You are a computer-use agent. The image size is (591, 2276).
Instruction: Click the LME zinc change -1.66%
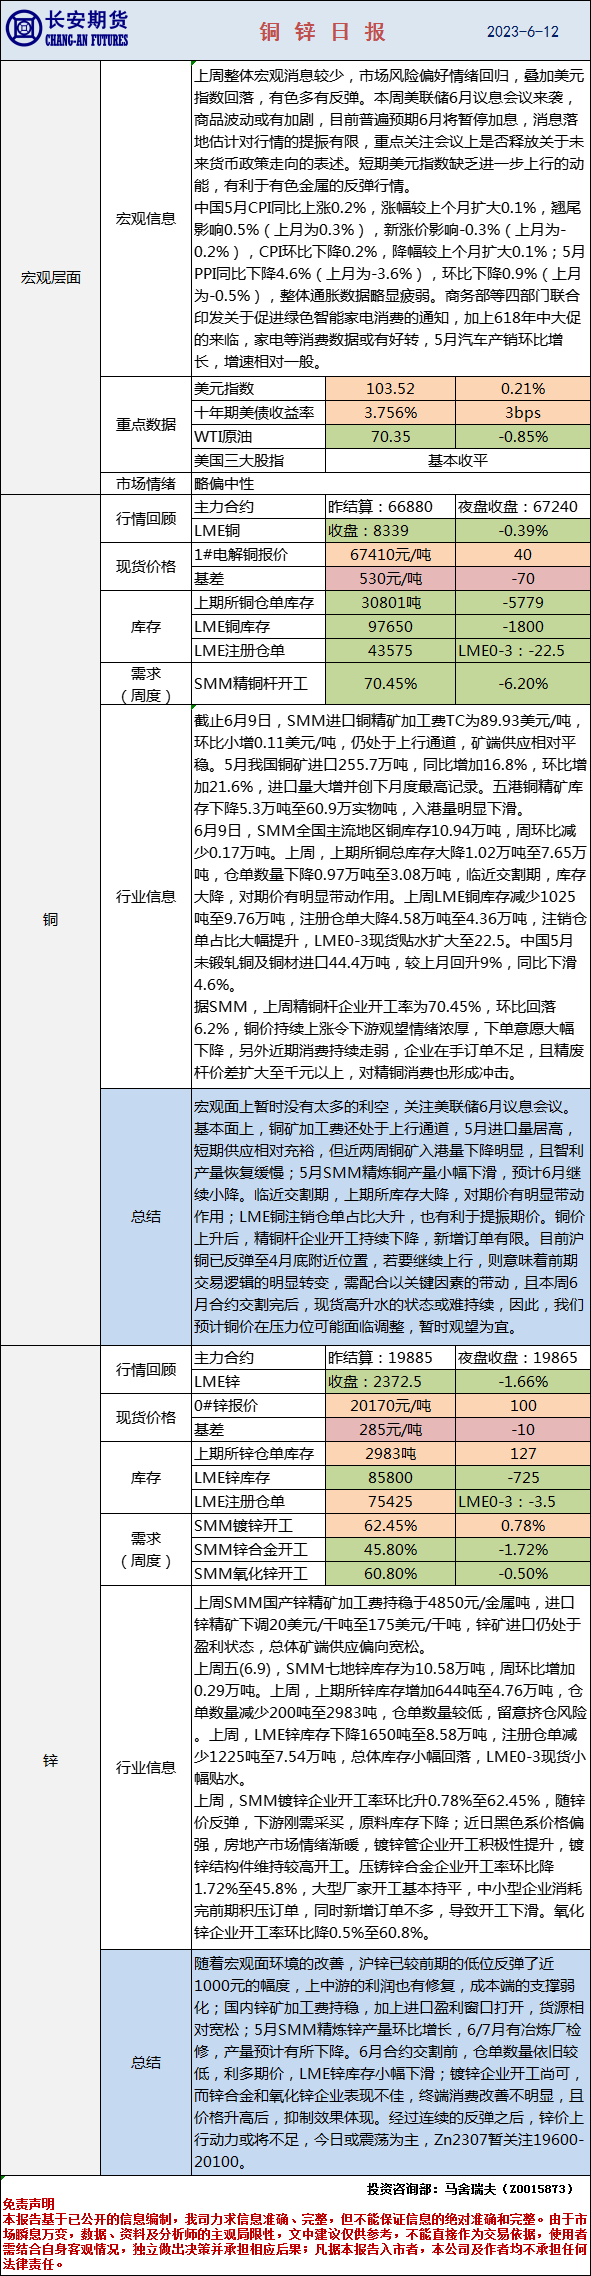523,1381
